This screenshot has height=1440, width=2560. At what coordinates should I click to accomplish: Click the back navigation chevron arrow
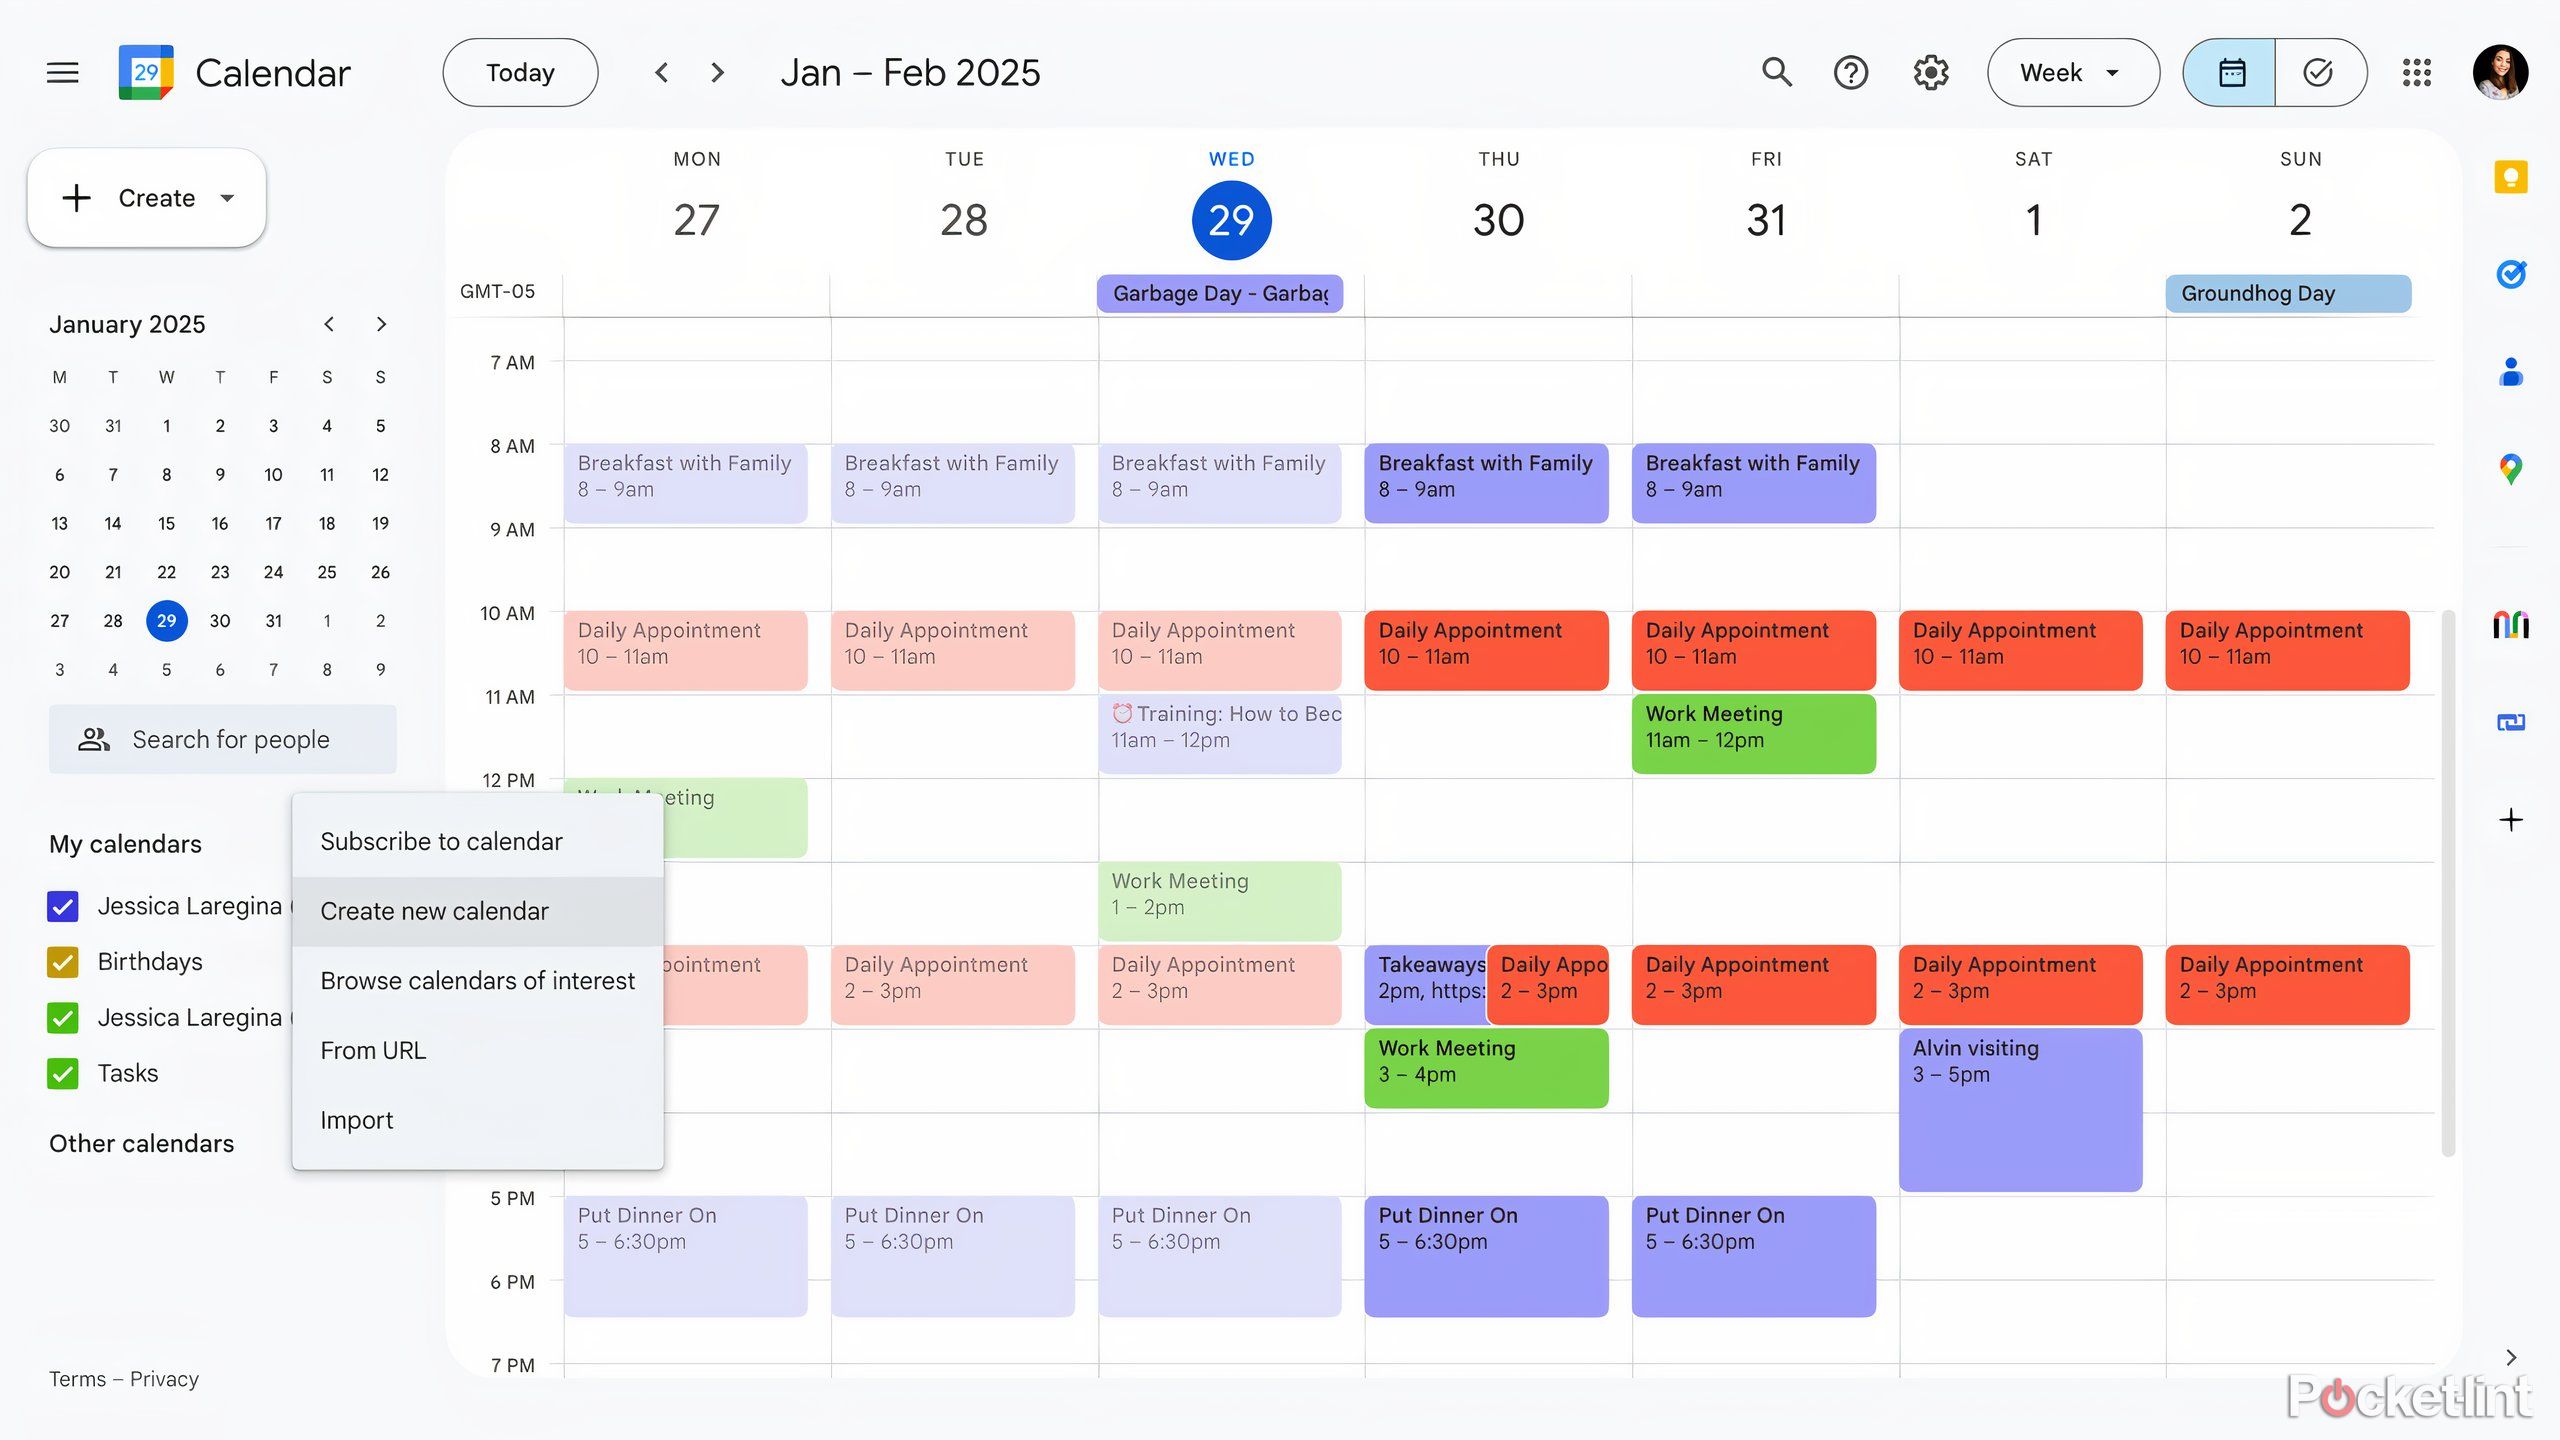point(659,70)
